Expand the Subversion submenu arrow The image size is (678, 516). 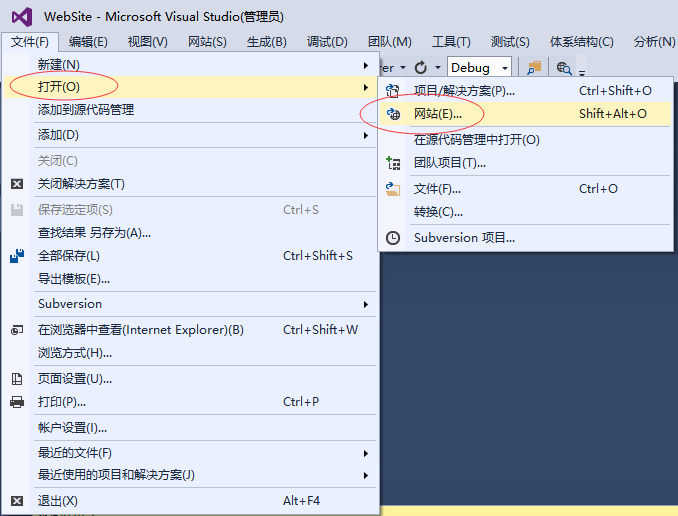point(366,304)
